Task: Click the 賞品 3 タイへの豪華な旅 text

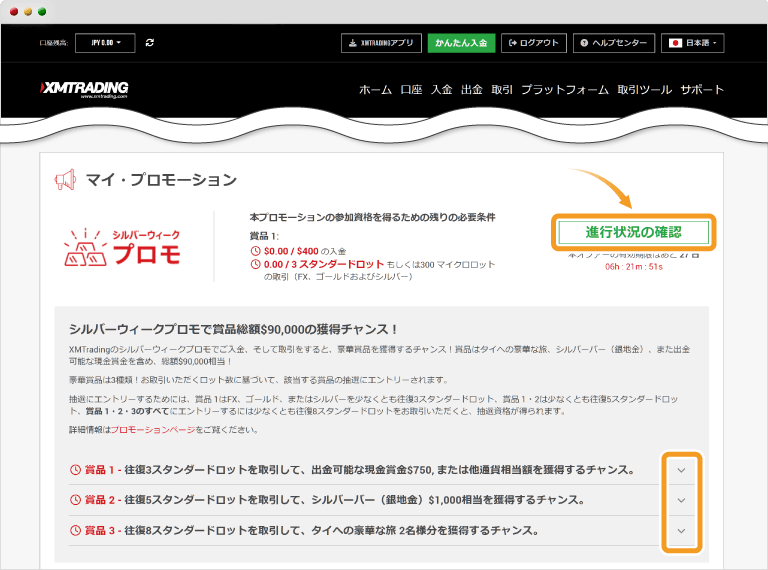Action: (312, 531)
